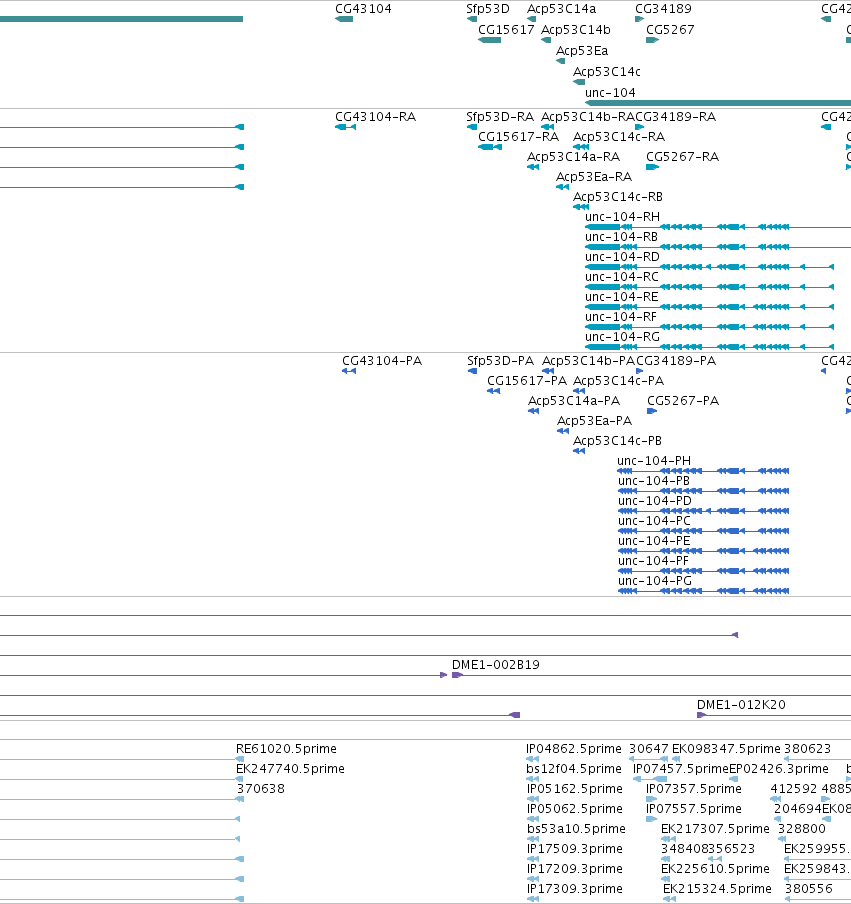Open the CG15617-RA transcript
This screenshot has width=851, height=904.
click(x=489, y=147)
